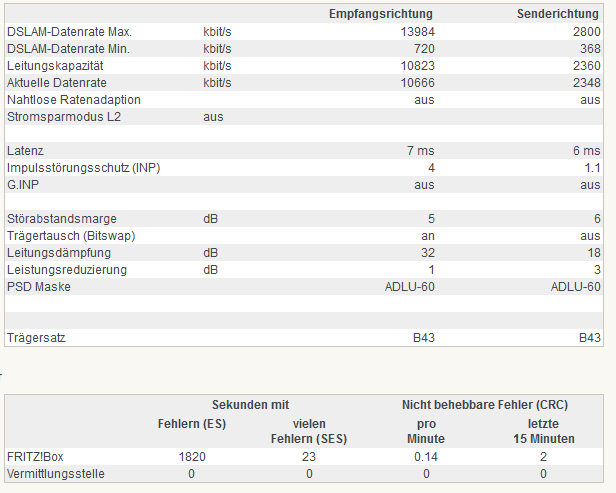The width and height of the screenshot is (616, 493).
Task: Click the Vermittlungsstelle row label
Action: 56,474
